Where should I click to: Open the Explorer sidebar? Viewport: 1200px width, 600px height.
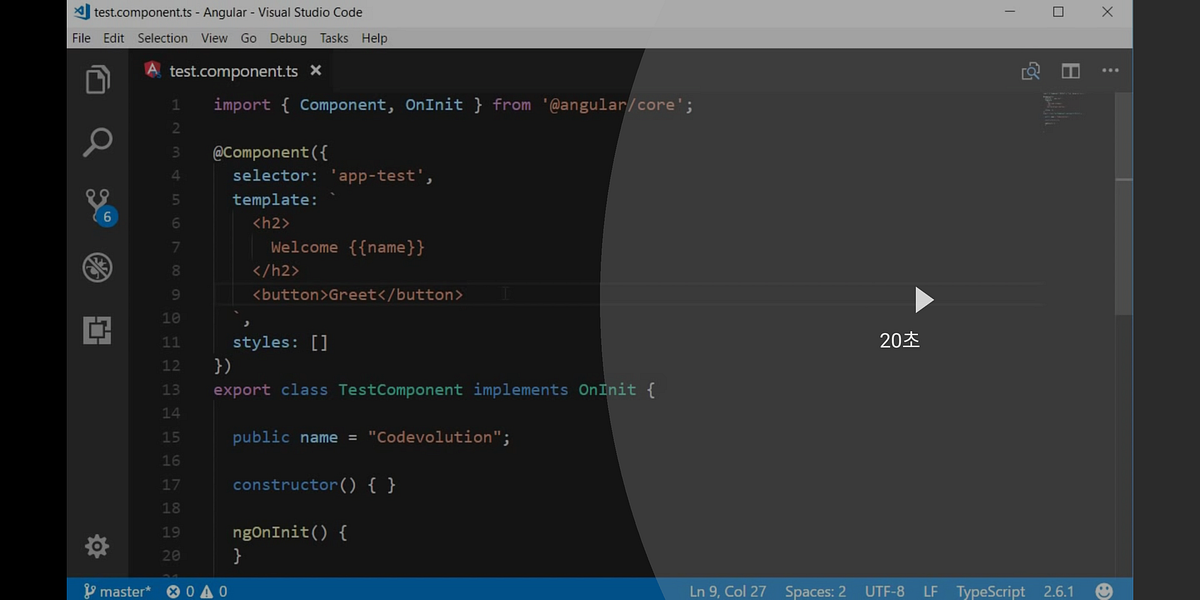click(x=97, y=79)
